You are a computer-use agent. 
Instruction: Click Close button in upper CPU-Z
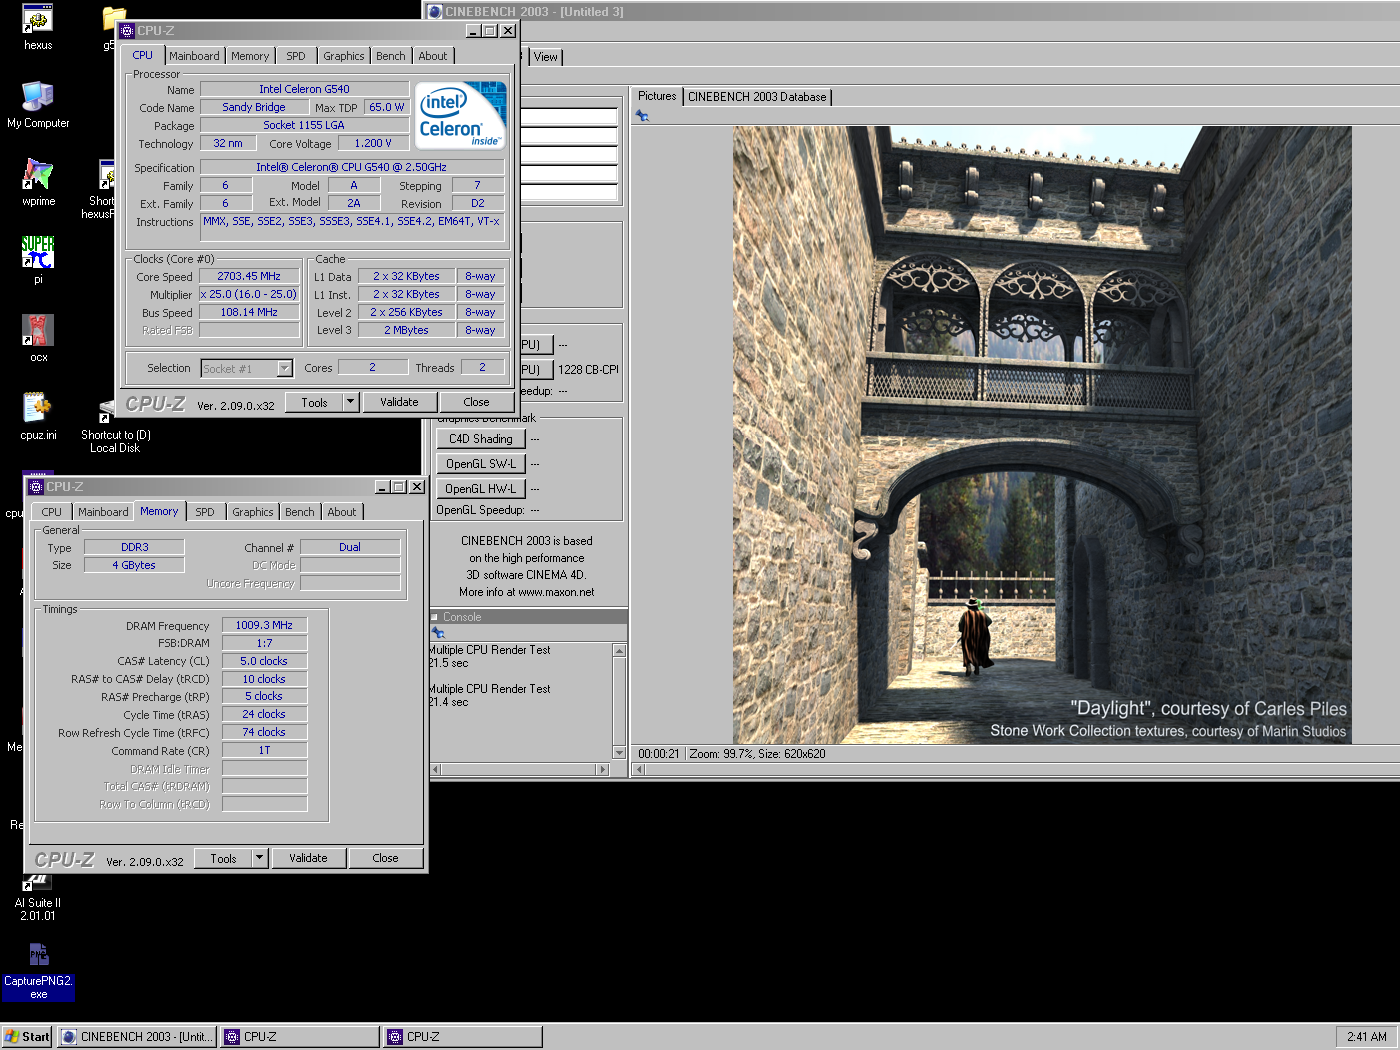point(476,402)
